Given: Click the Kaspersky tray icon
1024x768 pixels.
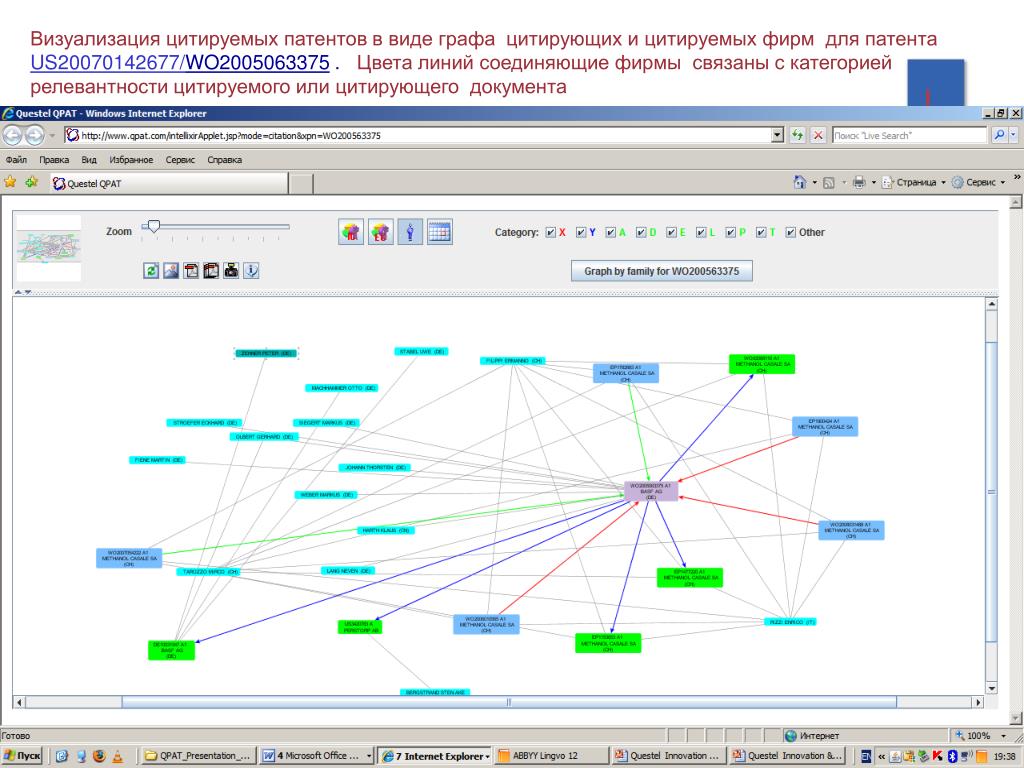Looking at the screenshot, I should pyautogui.click(x=938, y=756).
